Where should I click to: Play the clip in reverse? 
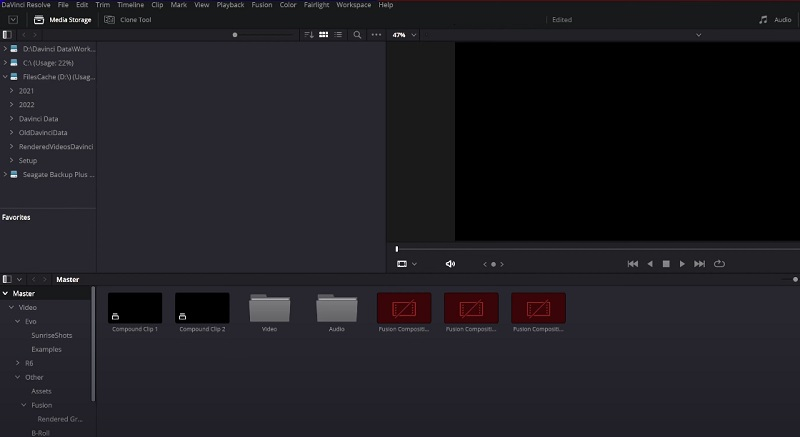tap(649, 264)
